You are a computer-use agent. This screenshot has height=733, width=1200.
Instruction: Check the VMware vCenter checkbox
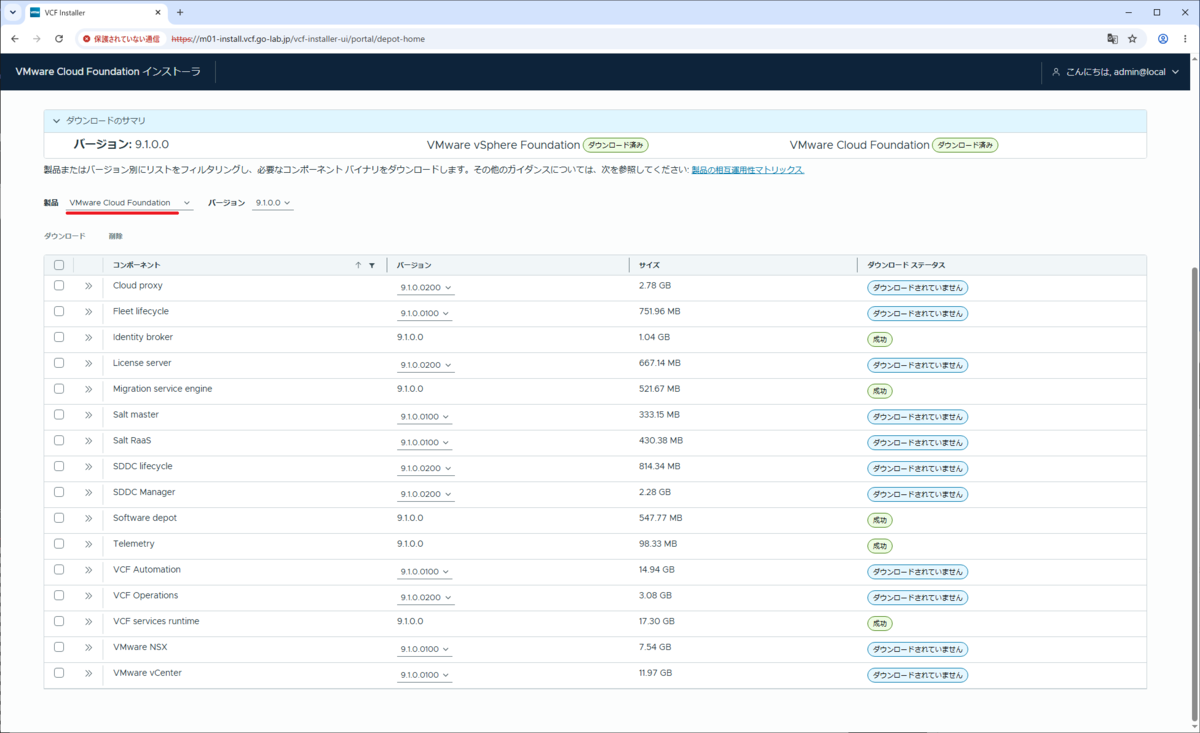pyautogui.click(x=59, y=673)
